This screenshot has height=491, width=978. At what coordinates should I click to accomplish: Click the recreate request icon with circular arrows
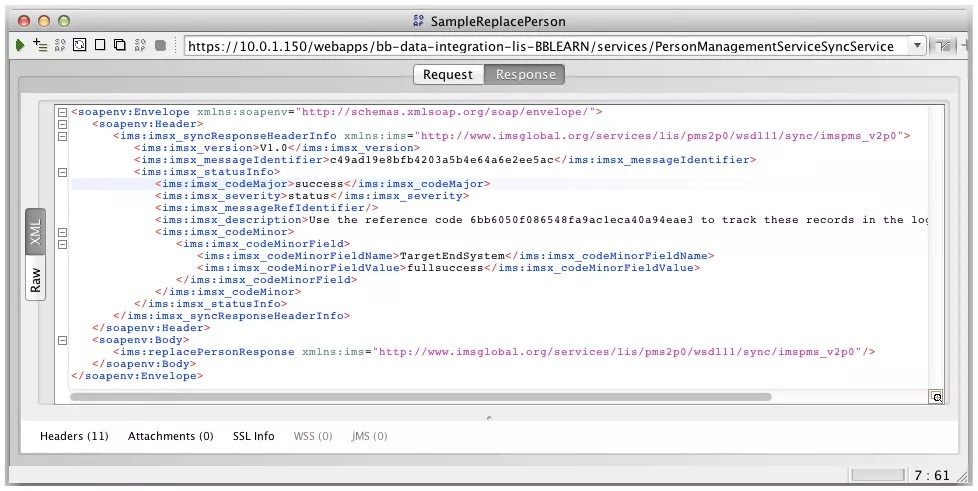coord(80,45)
